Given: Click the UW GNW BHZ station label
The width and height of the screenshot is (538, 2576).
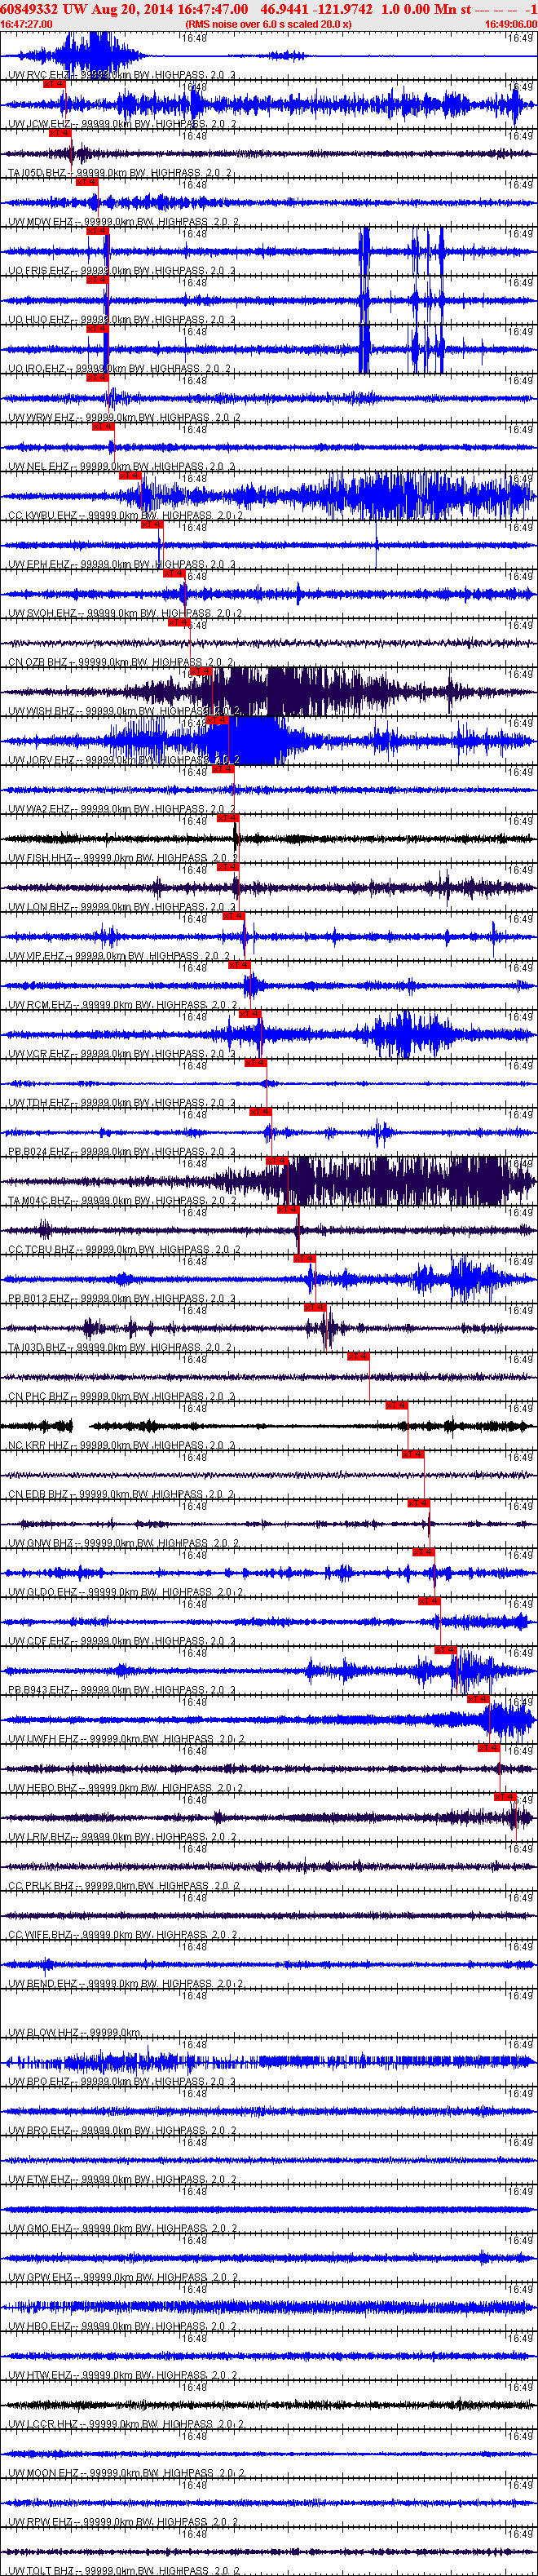Looking at the screenshot, I should [x=41, y=1545].
